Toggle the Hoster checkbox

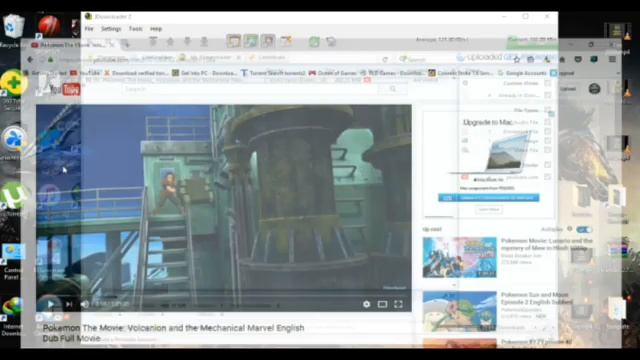tap(548, 165)
